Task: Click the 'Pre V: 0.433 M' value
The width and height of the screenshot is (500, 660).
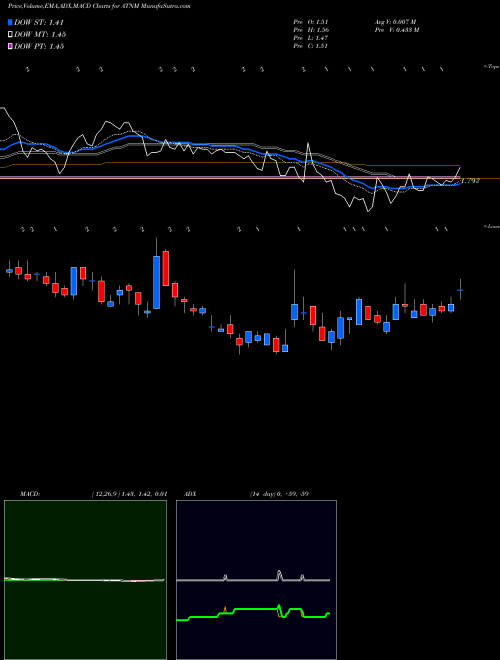Action: (x=396, y=30)
